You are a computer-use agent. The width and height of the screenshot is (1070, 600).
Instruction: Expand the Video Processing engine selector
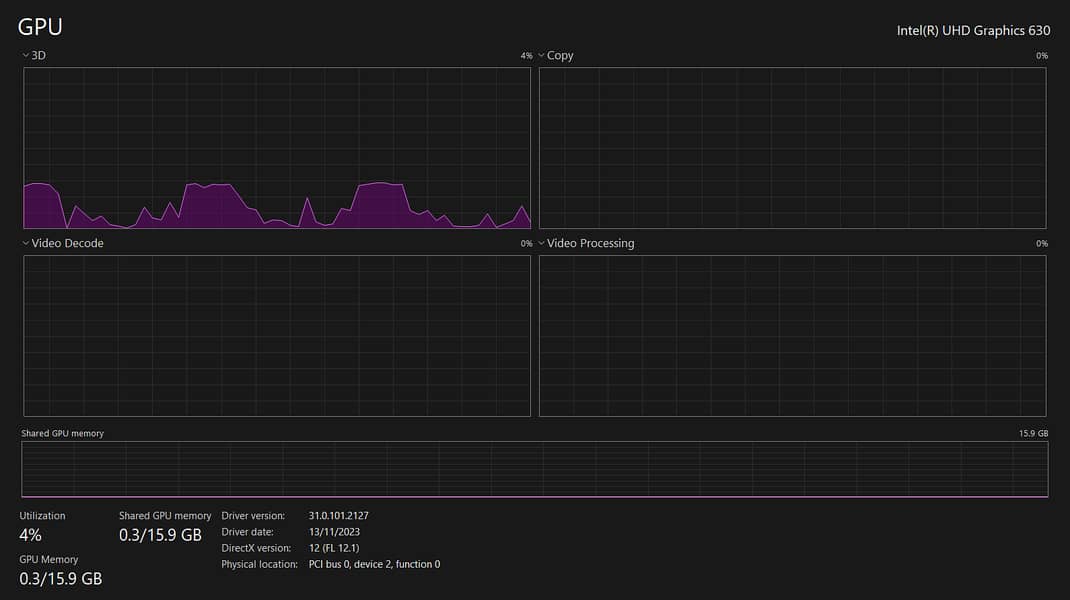(x=585, y=243)
